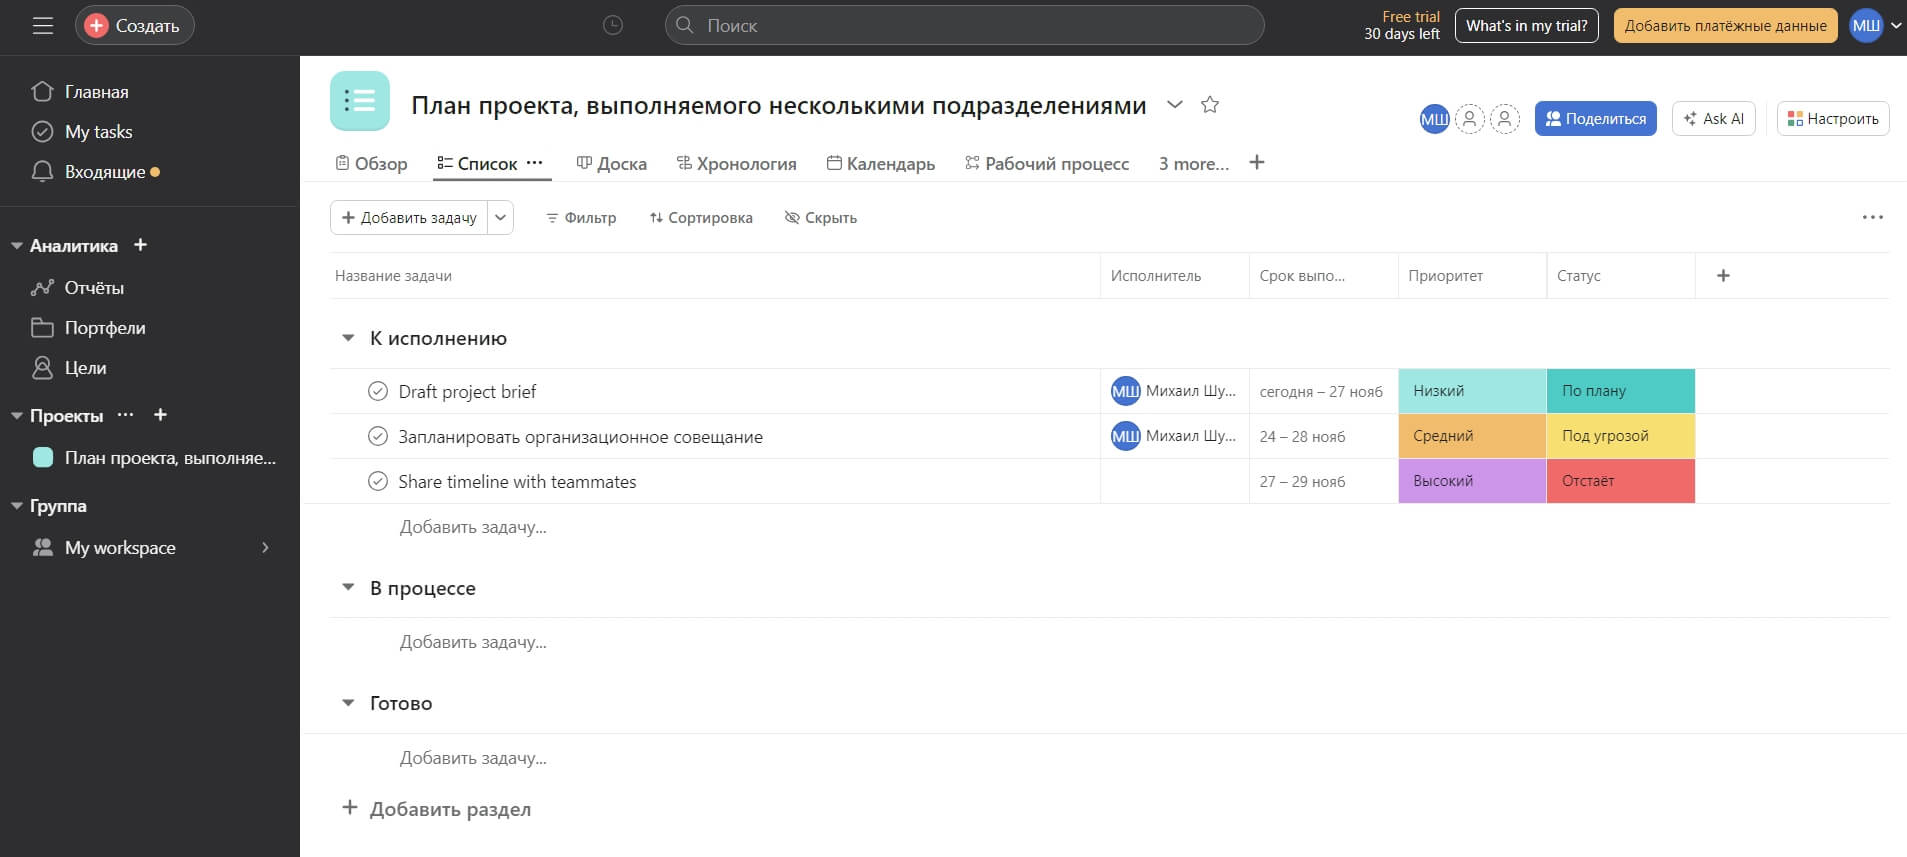
Task: Add a new column with plus icon
Action: (x=1723, y=276)
